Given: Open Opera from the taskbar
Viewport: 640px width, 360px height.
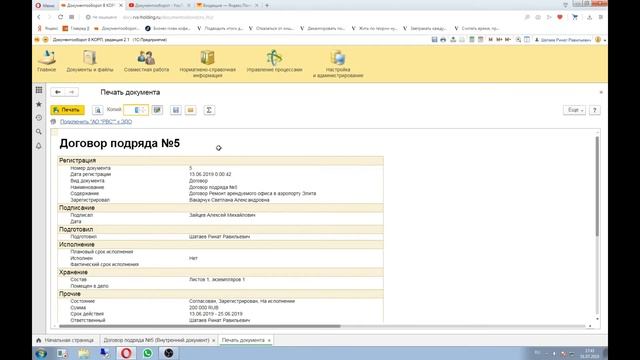Looking at the screenshot, I should click(126, 353).
